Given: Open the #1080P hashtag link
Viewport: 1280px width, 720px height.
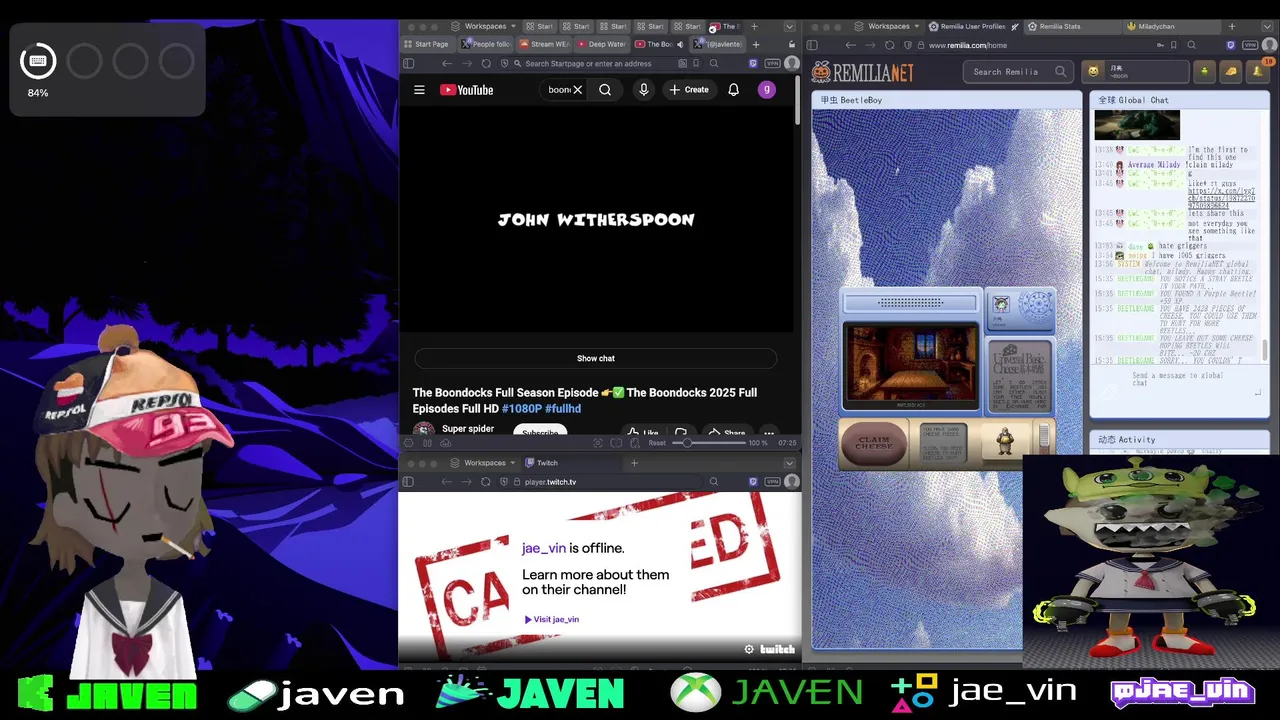Looking at the screenshot, I should click(x=521, y=409).
